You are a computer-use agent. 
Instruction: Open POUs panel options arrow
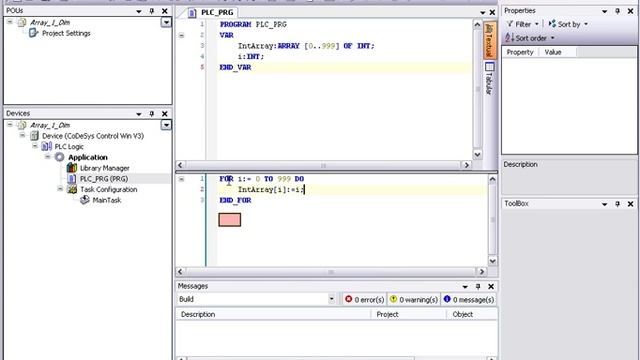pyautogui.click(x=139, y=11)
